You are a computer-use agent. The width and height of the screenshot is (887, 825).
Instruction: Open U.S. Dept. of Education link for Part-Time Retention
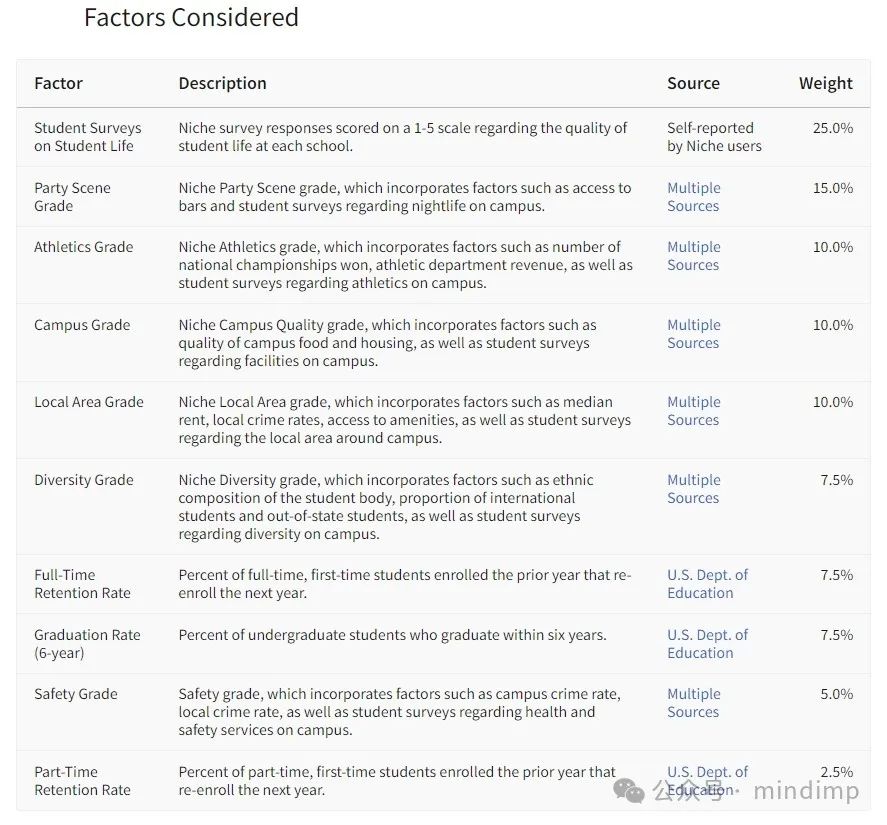(x=707, y=781)
